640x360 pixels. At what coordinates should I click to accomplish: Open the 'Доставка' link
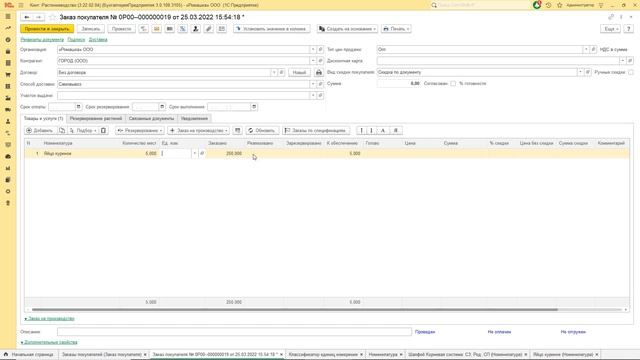(98, 40)
